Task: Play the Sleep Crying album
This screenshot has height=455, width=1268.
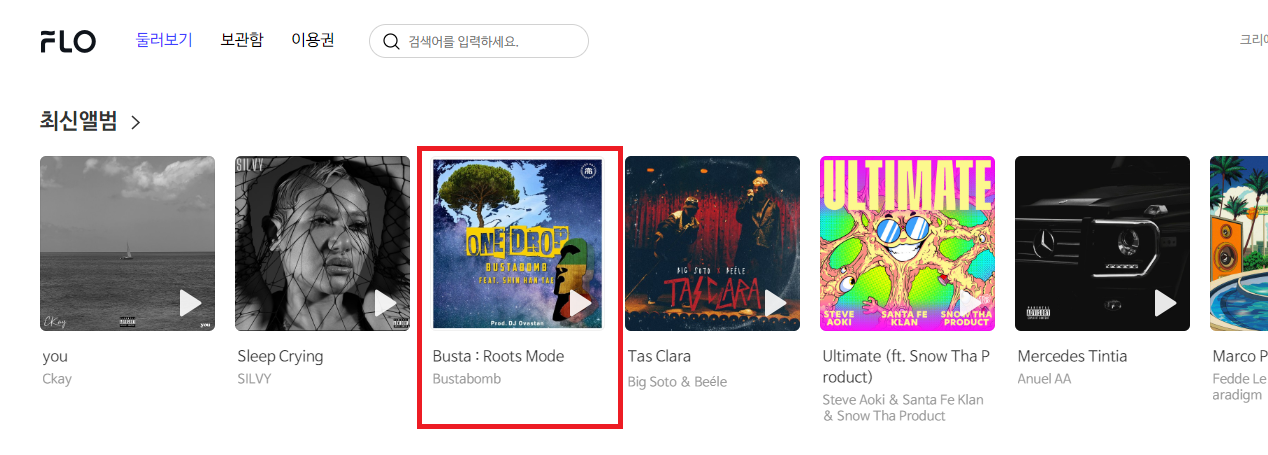Action: 385,303
